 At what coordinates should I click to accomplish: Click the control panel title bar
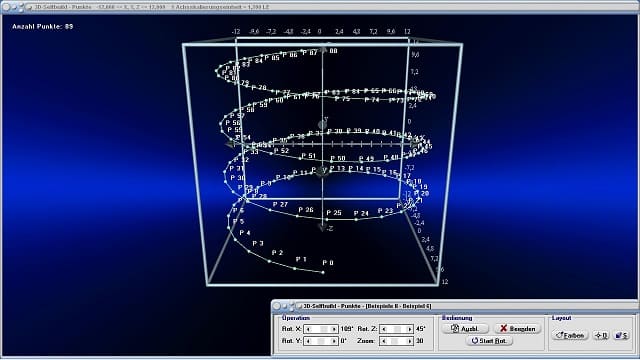click(455, 306)
